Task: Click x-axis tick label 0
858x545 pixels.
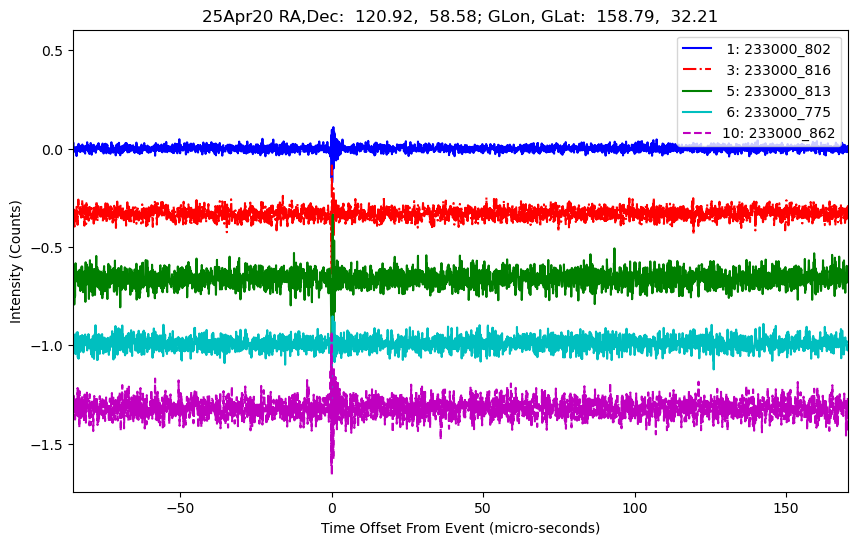Action: 332,508
